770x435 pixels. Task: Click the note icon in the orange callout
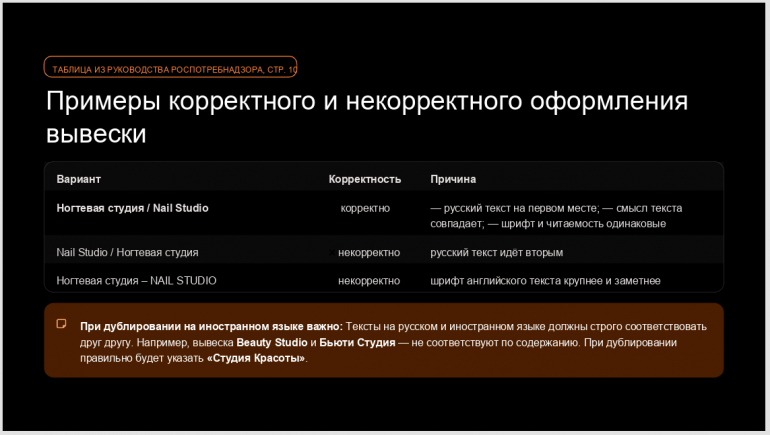[61, 324]
